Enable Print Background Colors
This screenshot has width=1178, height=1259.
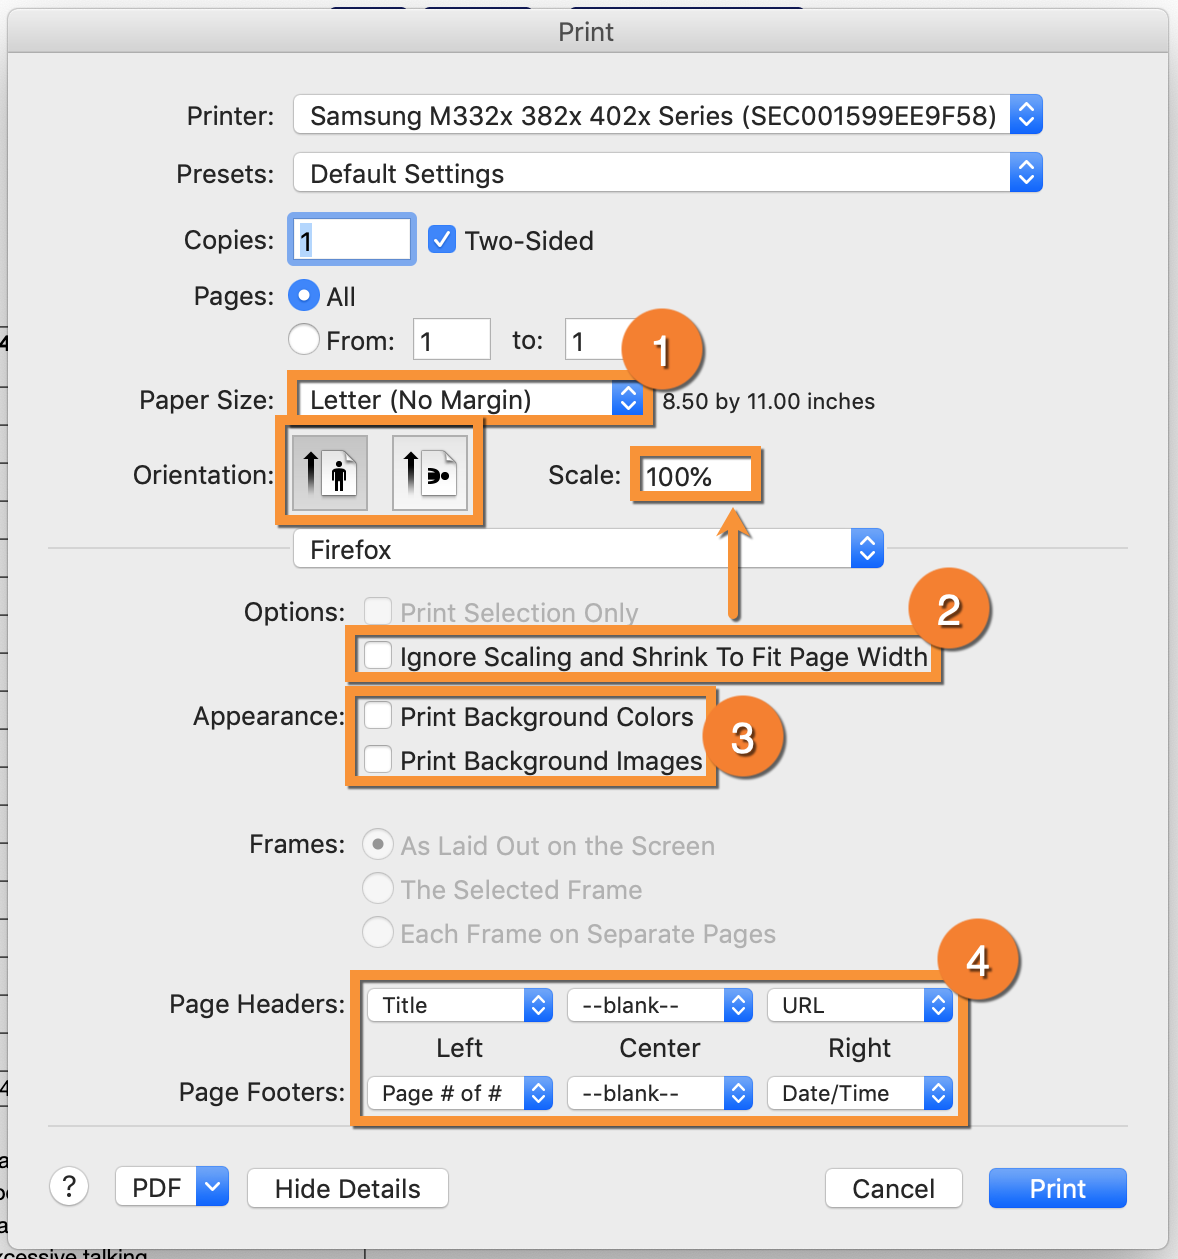click(378, 716)
